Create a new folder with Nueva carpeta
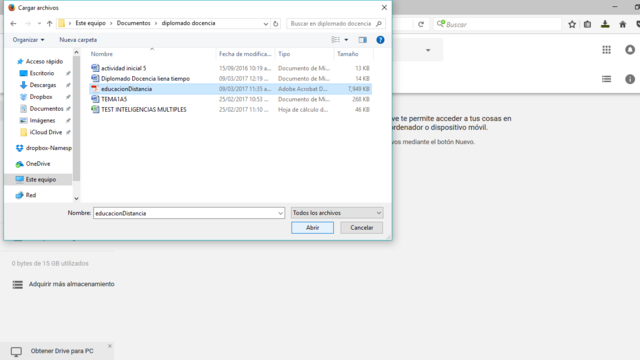 click(x=78, y=40)
